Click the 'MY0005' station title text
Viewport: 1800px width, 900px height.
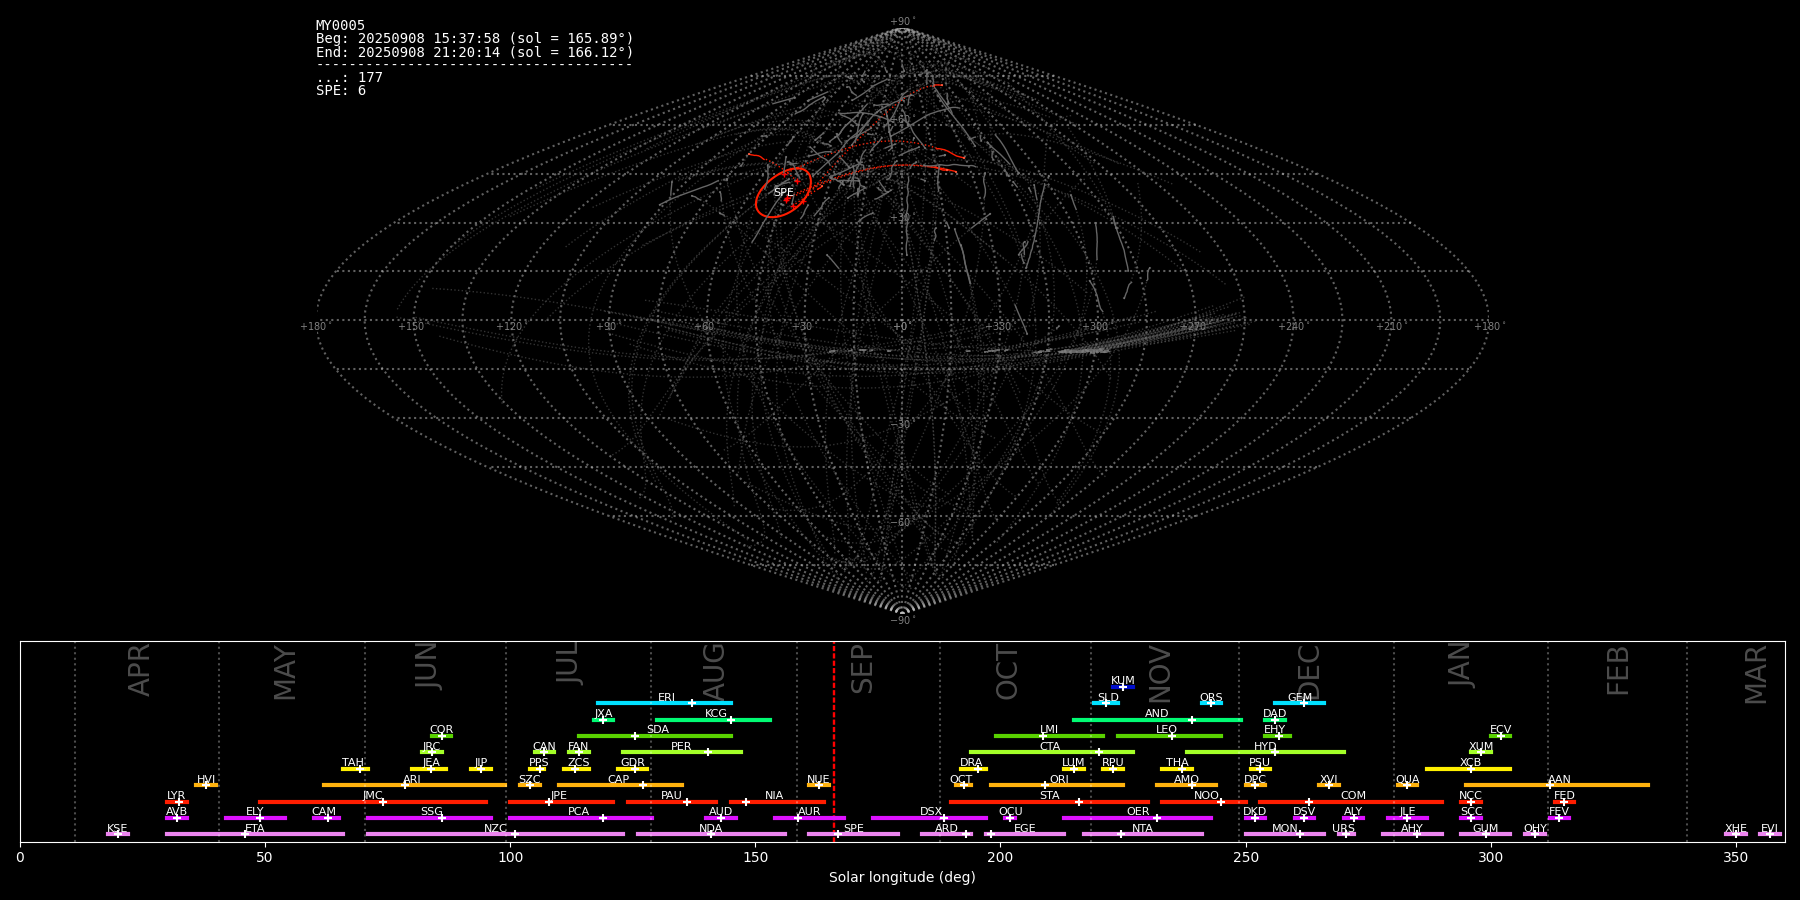(340, 26)
